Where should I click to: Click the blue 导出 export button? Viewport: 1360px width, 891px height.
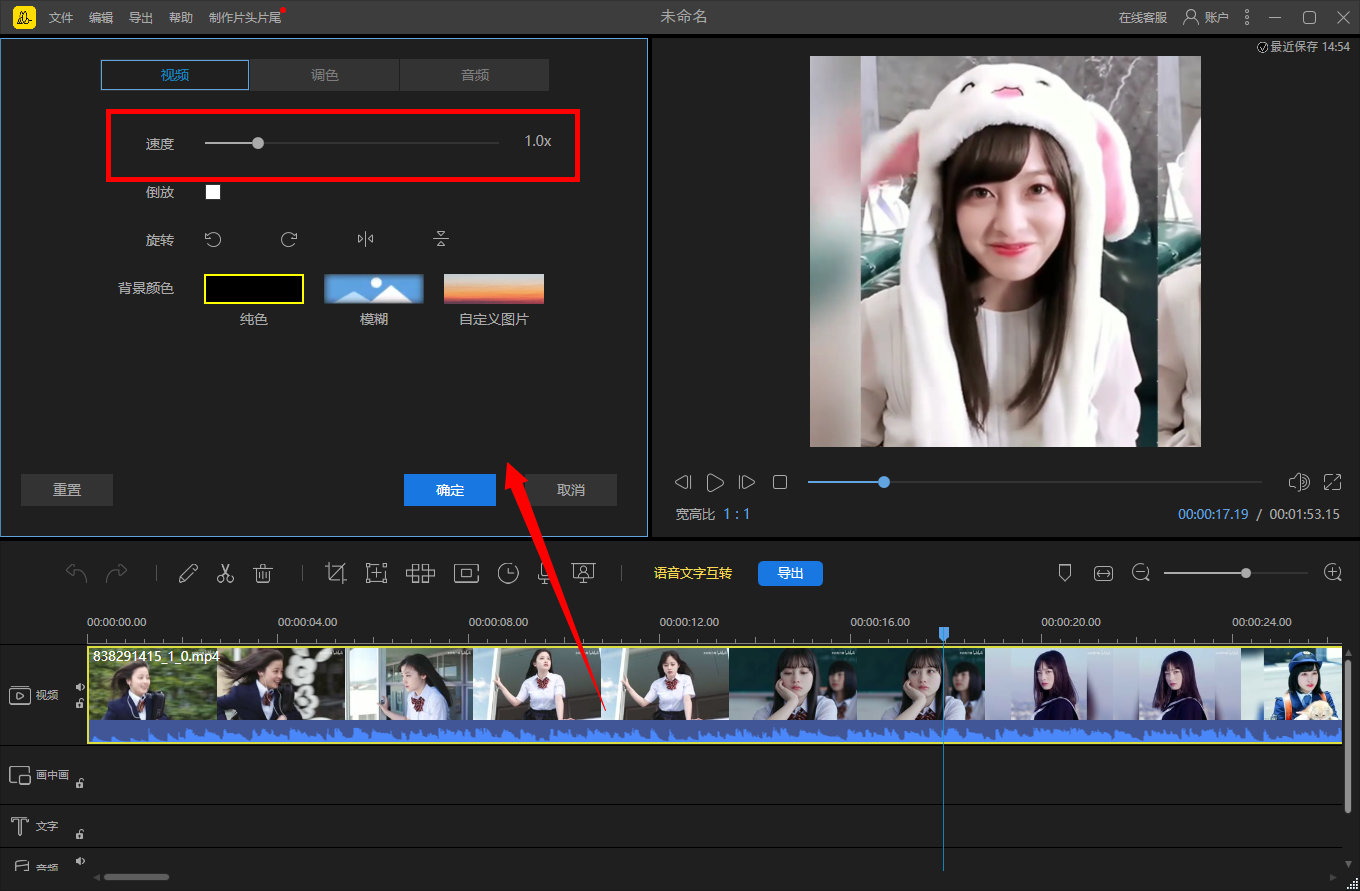(790, 573)
